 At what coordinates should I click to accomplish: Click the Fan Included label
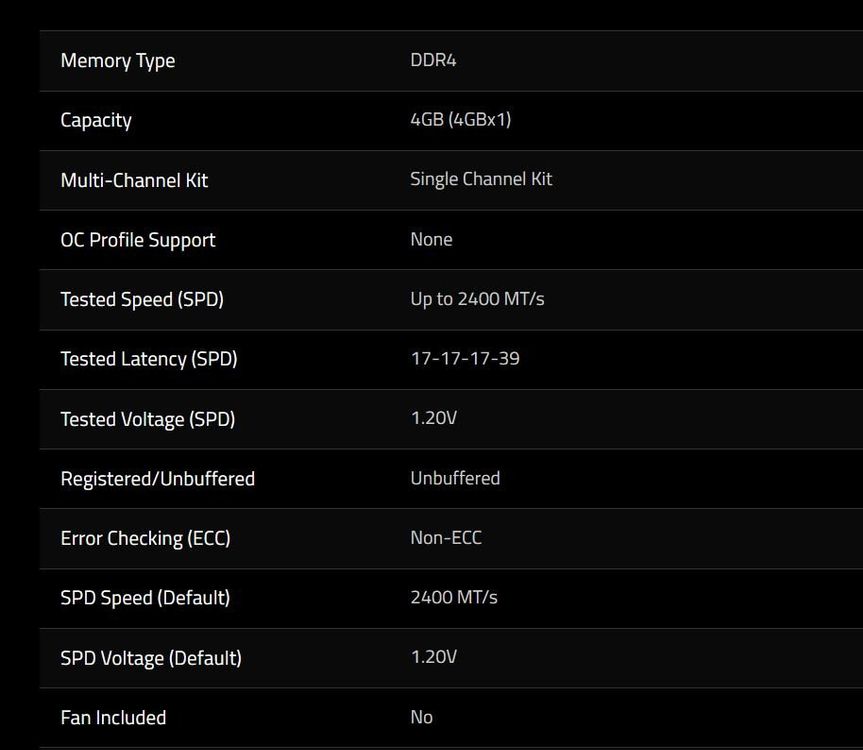113,718
